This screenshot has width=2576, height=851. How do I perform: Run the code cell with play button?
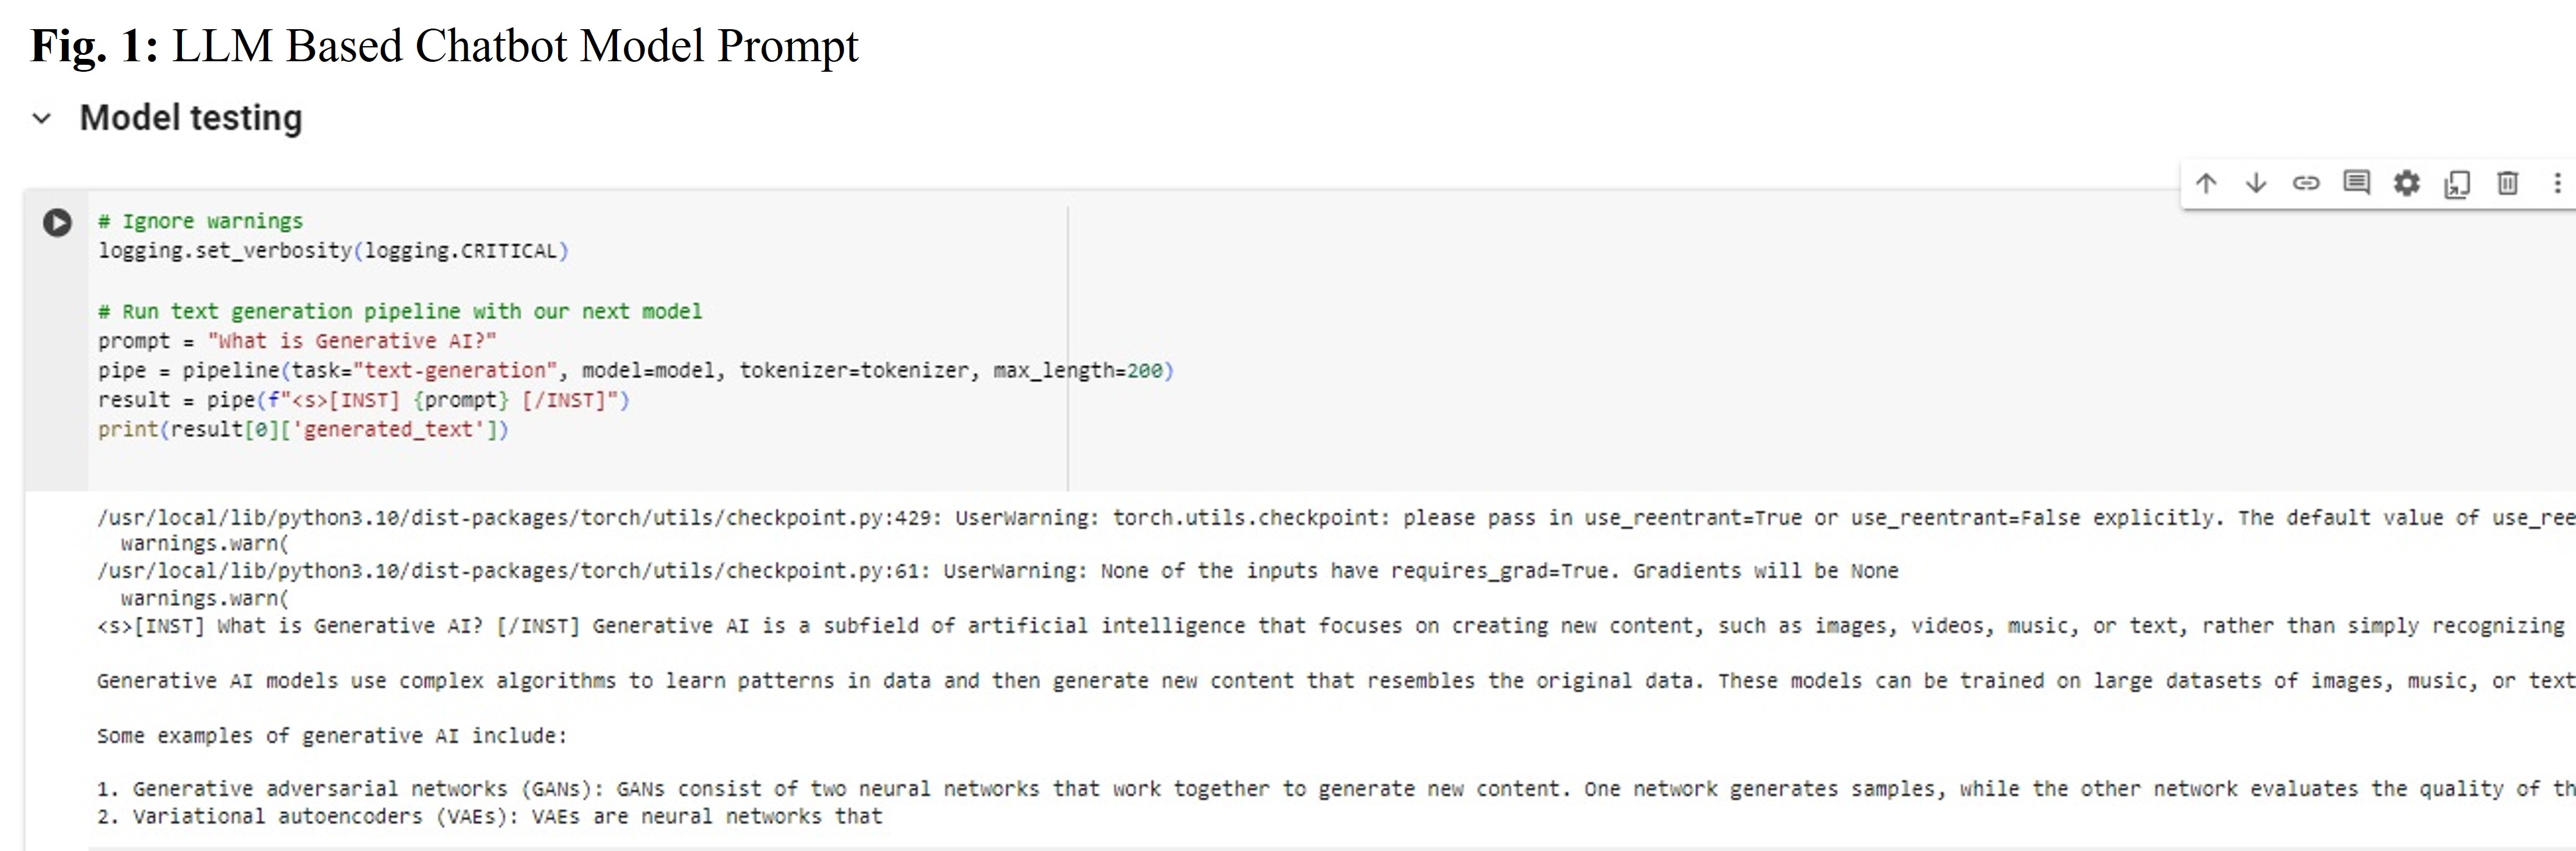coord(57,222)
